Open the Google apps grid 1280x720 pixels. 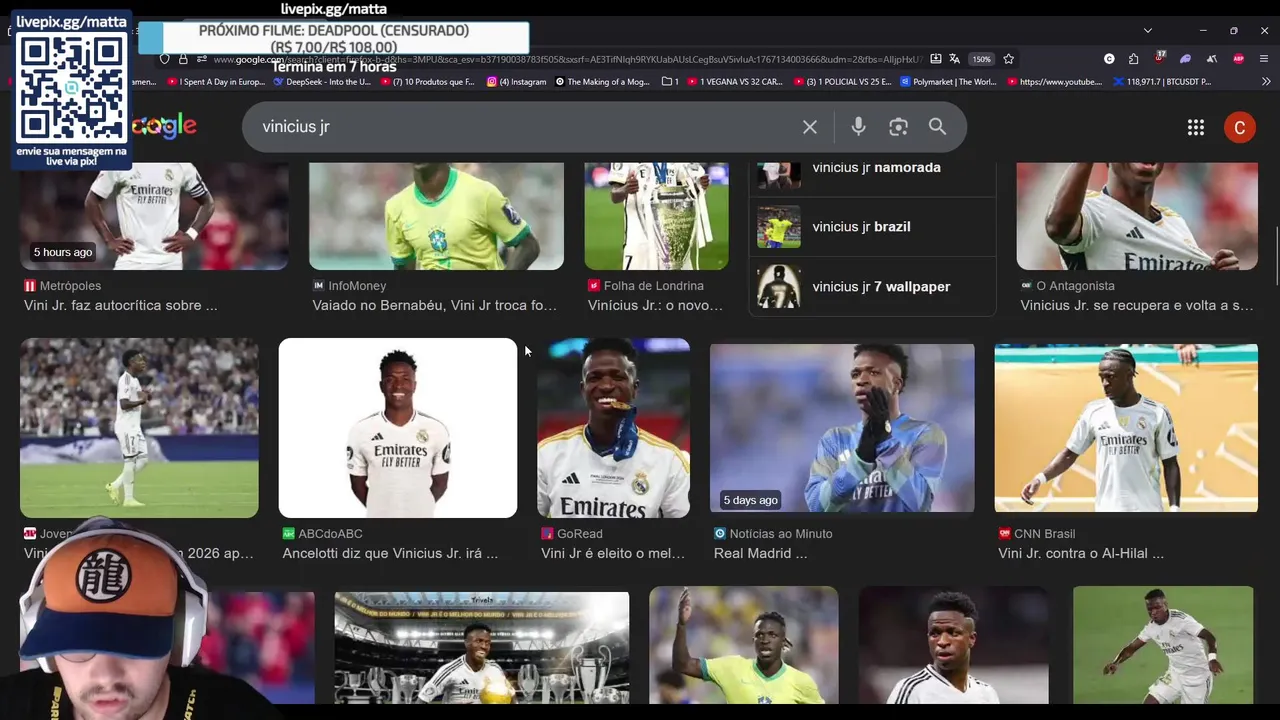(1195, 127)
